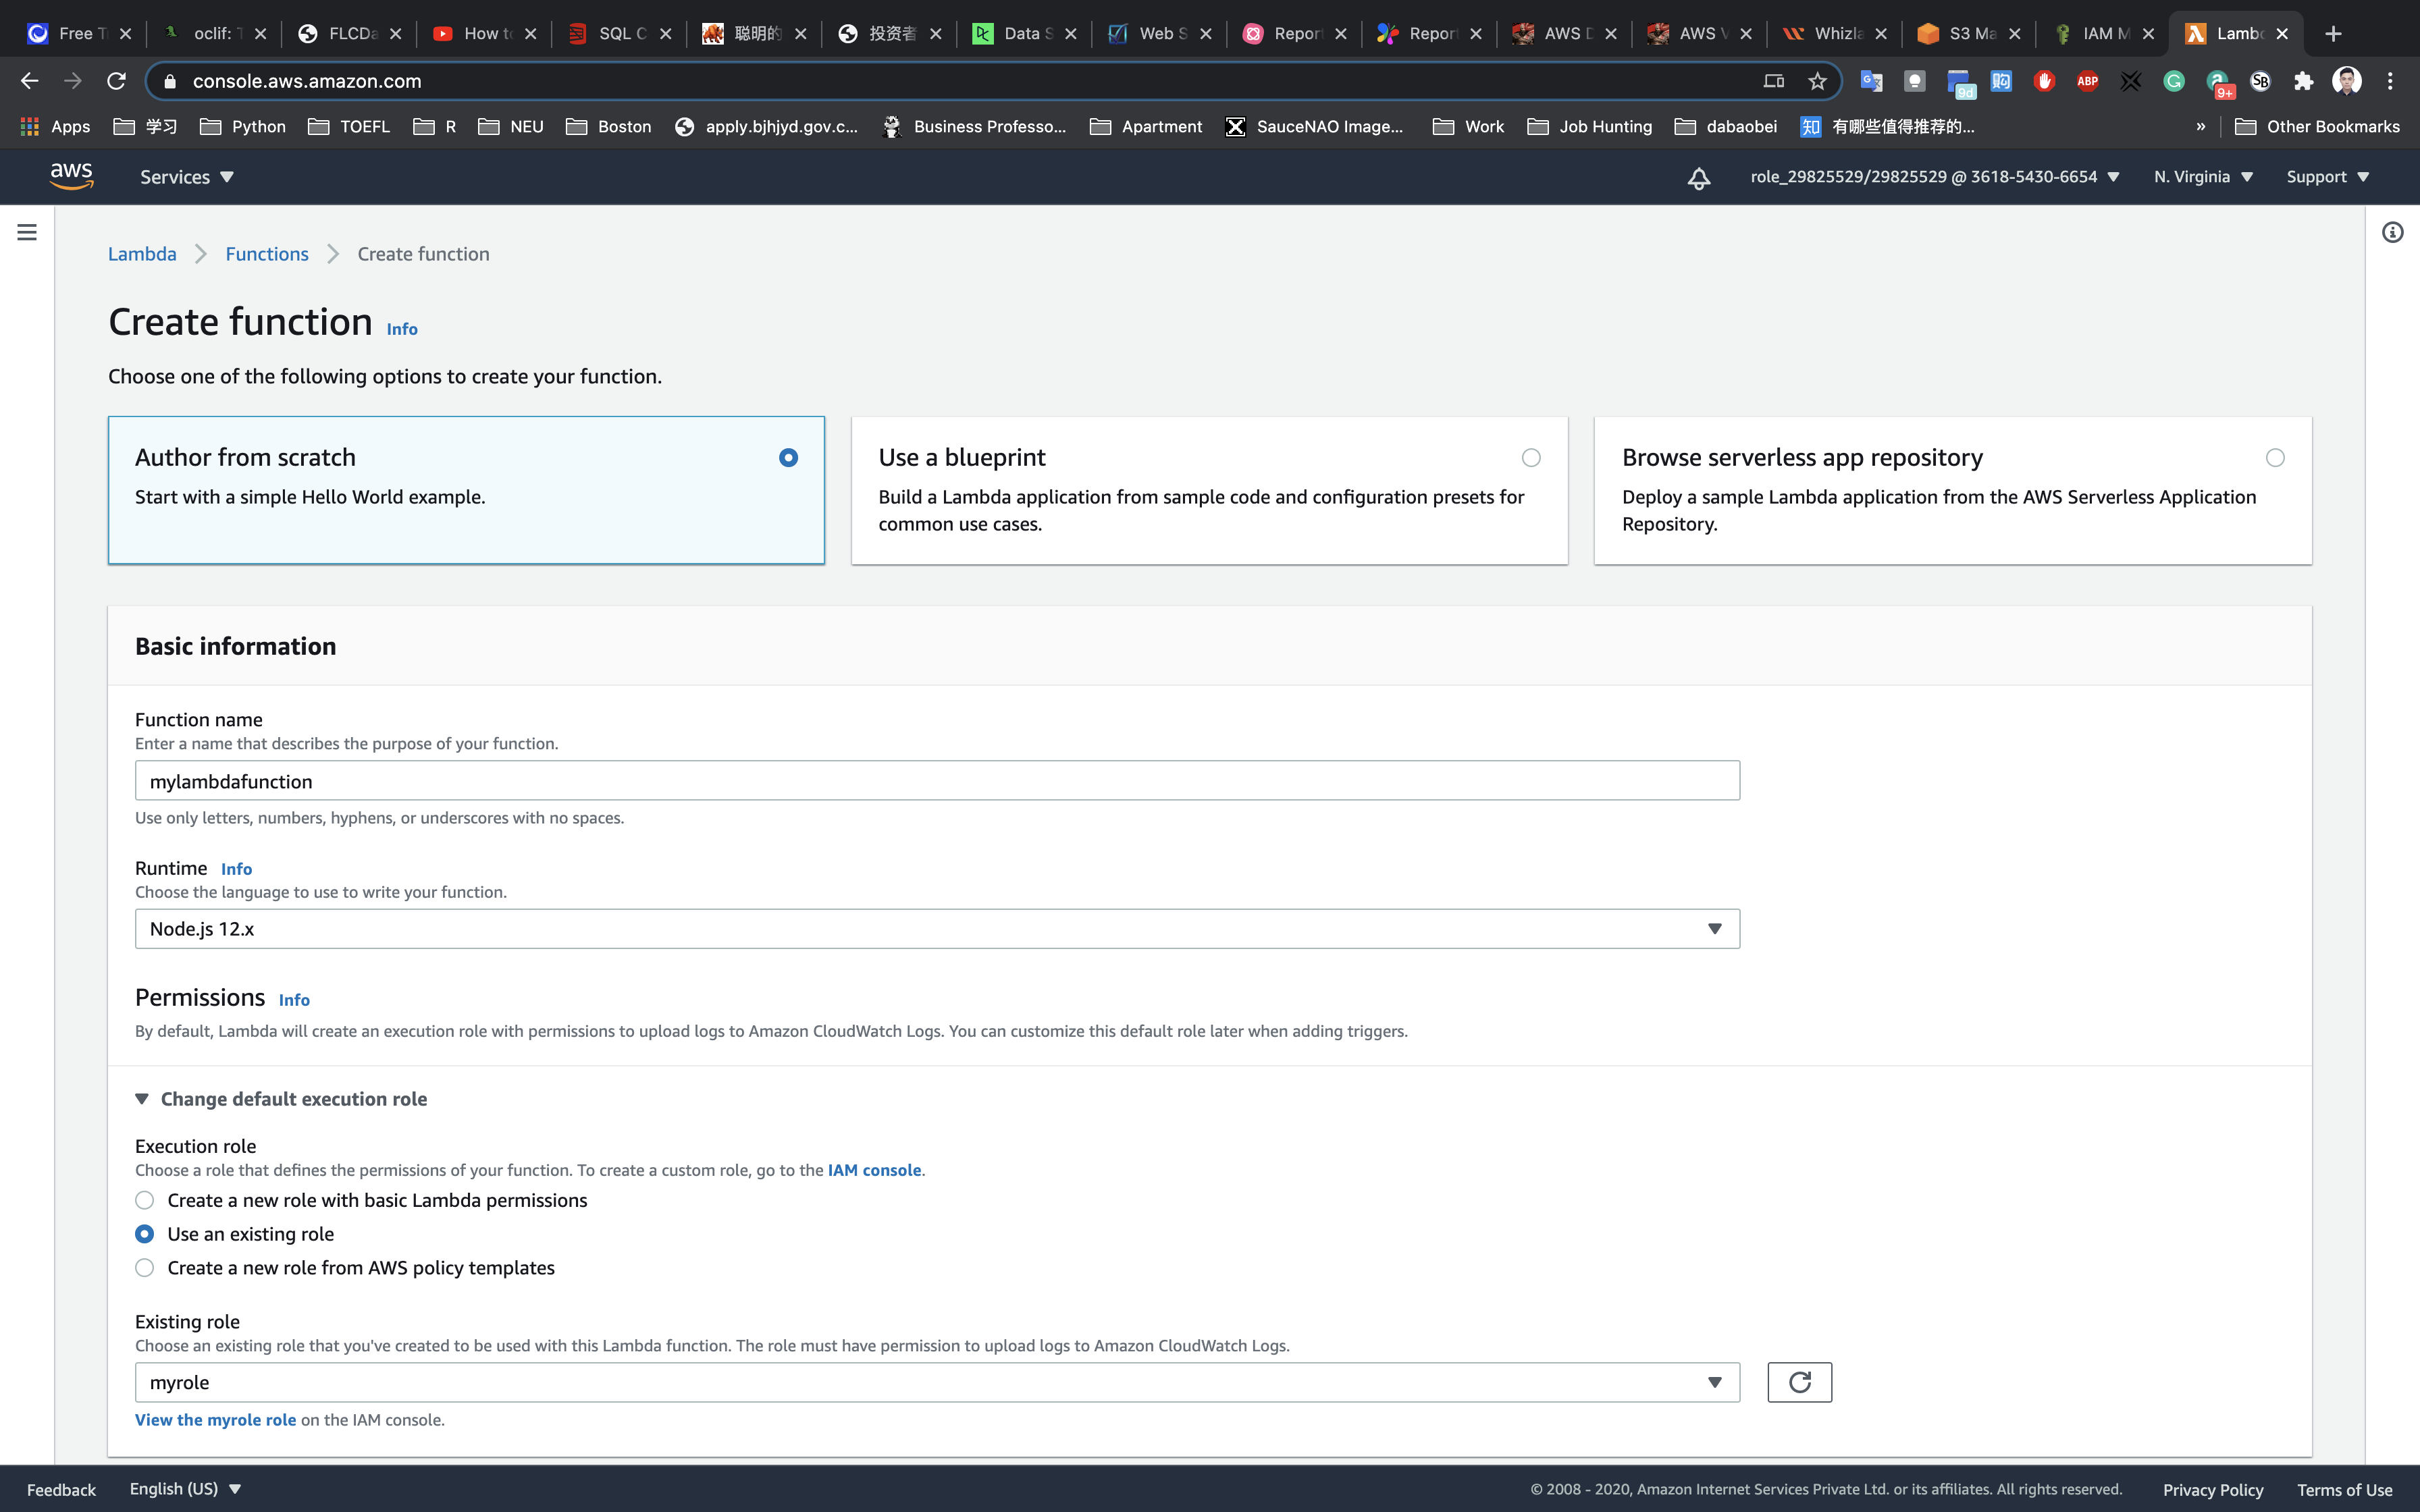Viewport: 2420px width, 1512px height.
Task: Select the Use a blueprint option
Action: pyautogui.click(x=1530, y=458)
